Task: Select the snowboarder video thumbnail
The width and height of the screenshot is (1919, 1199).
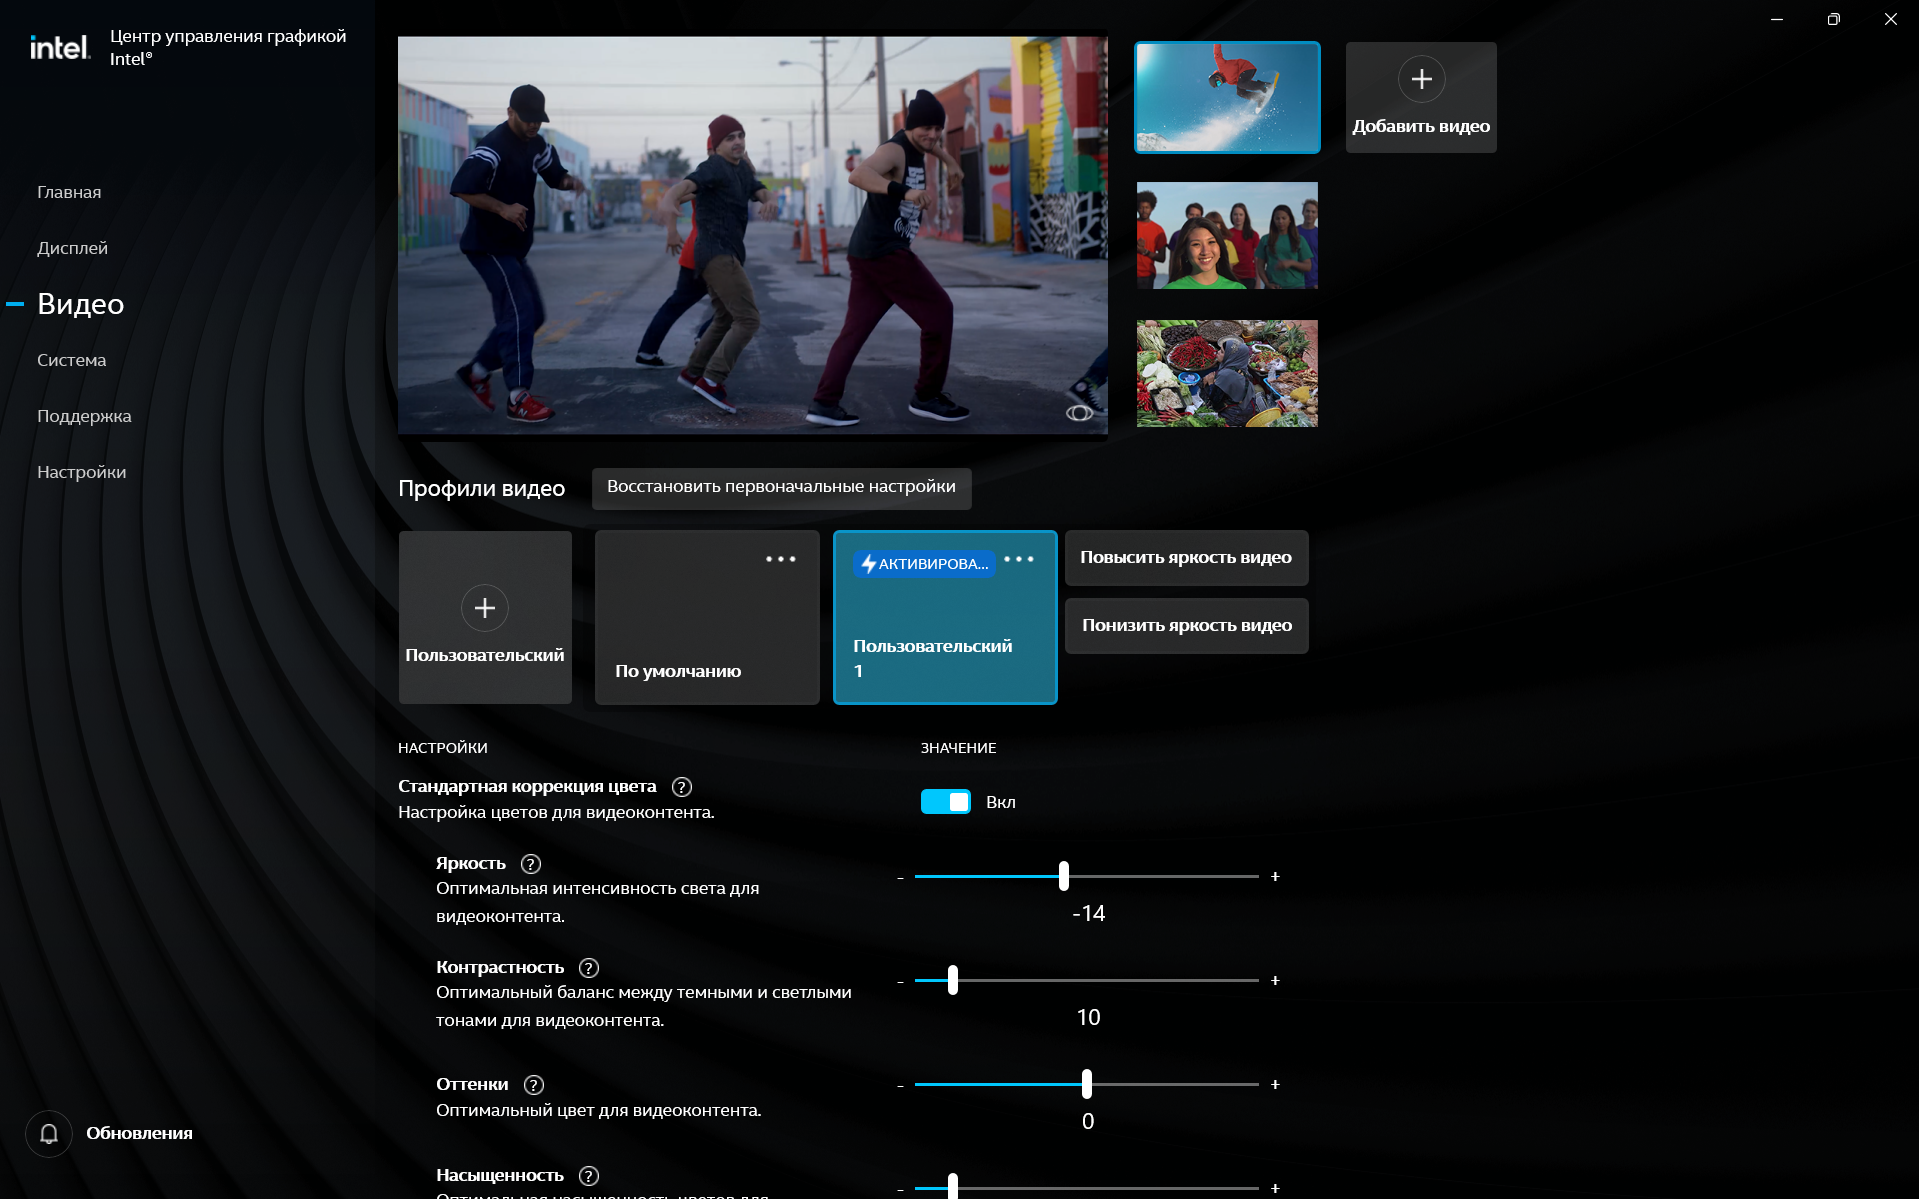Action: point(1227,97)
